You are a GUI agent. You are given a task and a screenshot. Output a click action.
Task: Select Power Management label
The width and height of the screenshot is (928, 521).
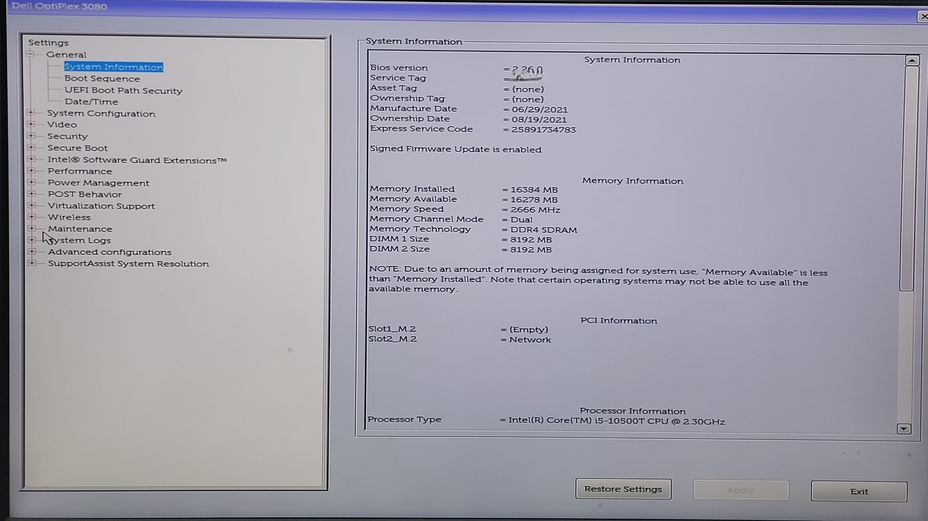pyautogui.click(x=98, y=183)
